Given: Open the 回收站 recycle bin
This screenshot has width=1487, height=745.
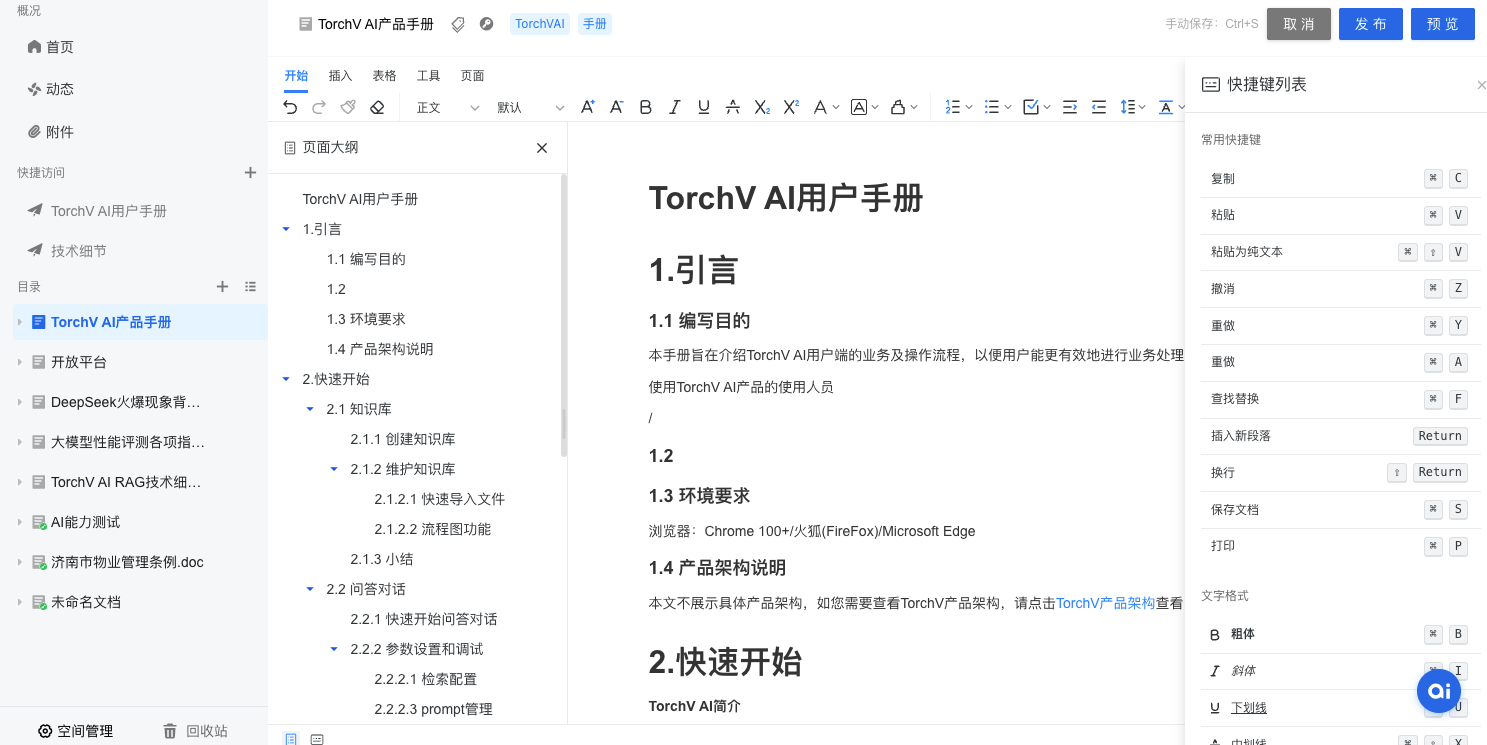Looking at the screenshot, I should [x=195, y=731].
